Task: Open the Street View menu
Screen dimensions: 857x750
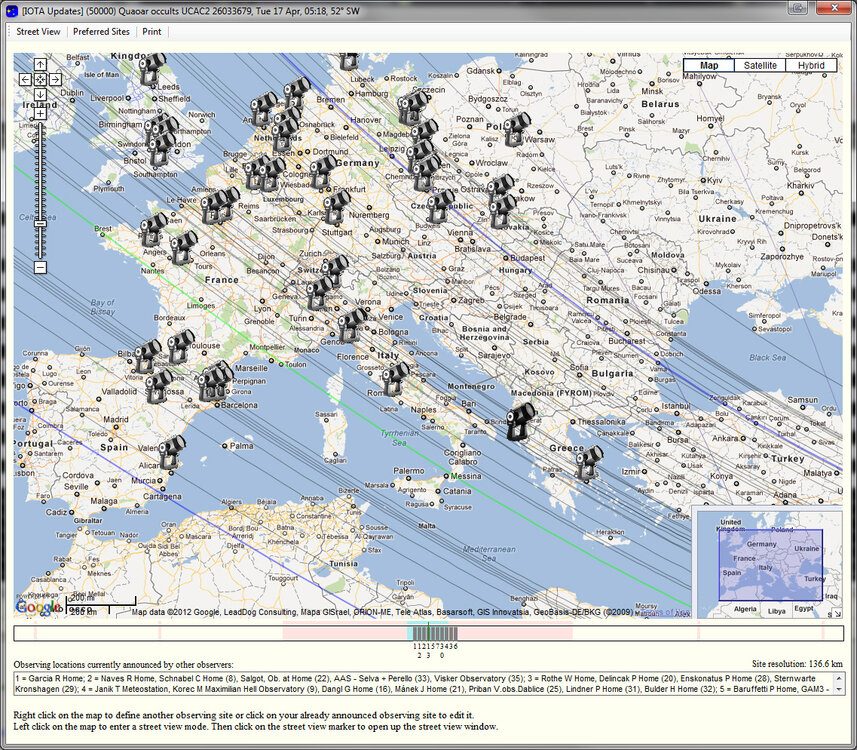Action: [38, 31]
